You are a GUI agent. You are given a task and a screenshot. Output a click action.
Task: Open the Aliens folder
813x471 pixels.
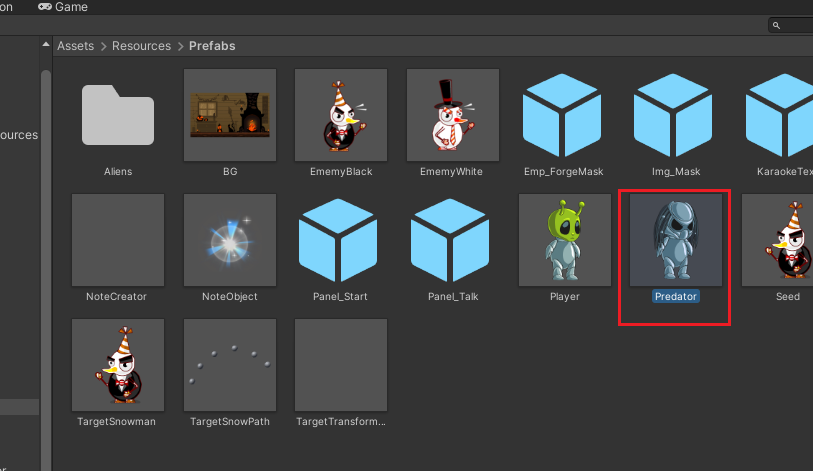click(118, 115)
